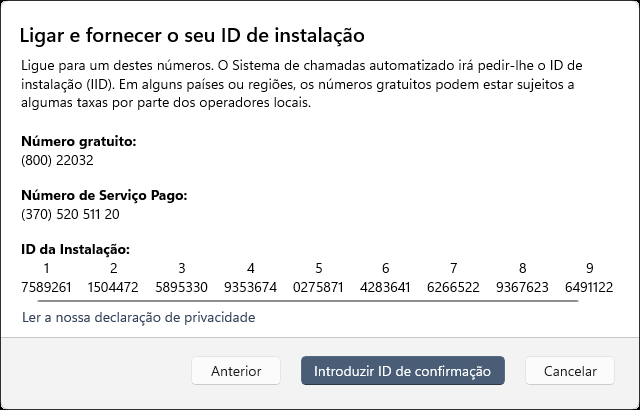Click the Cancelar button
The image size is (640, 410).
click(569, 370)
